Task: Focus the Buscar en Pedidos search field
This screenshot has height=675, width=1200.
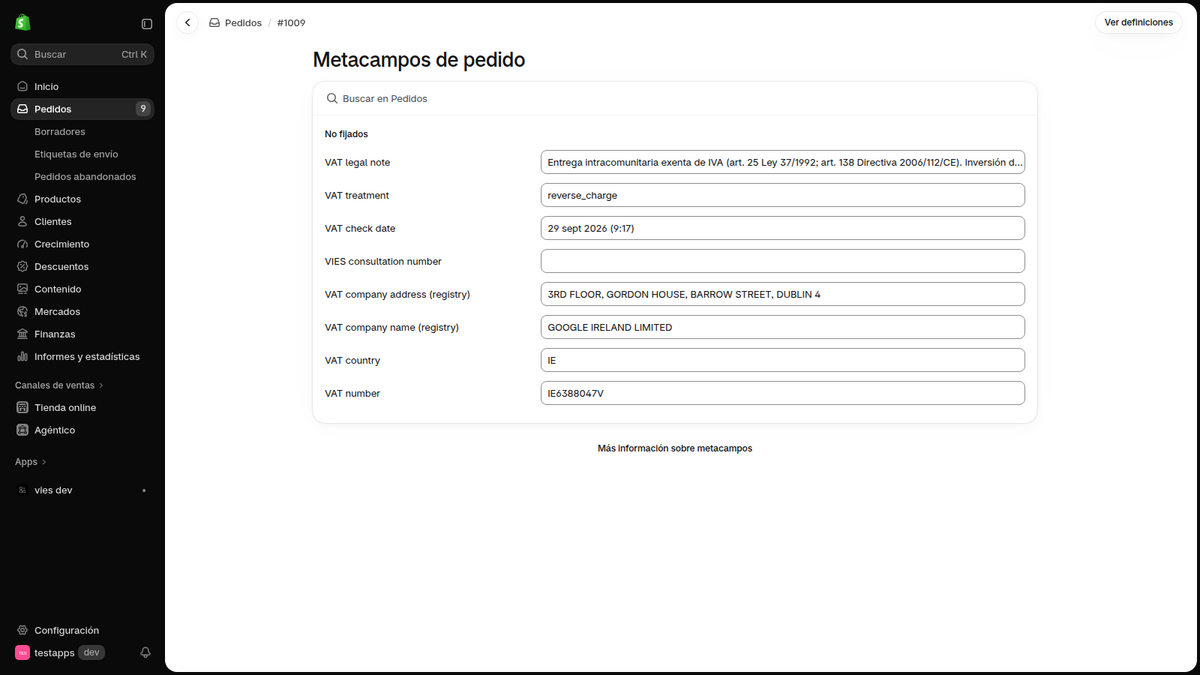Action: pyautogui.click(x=675, y=99)
